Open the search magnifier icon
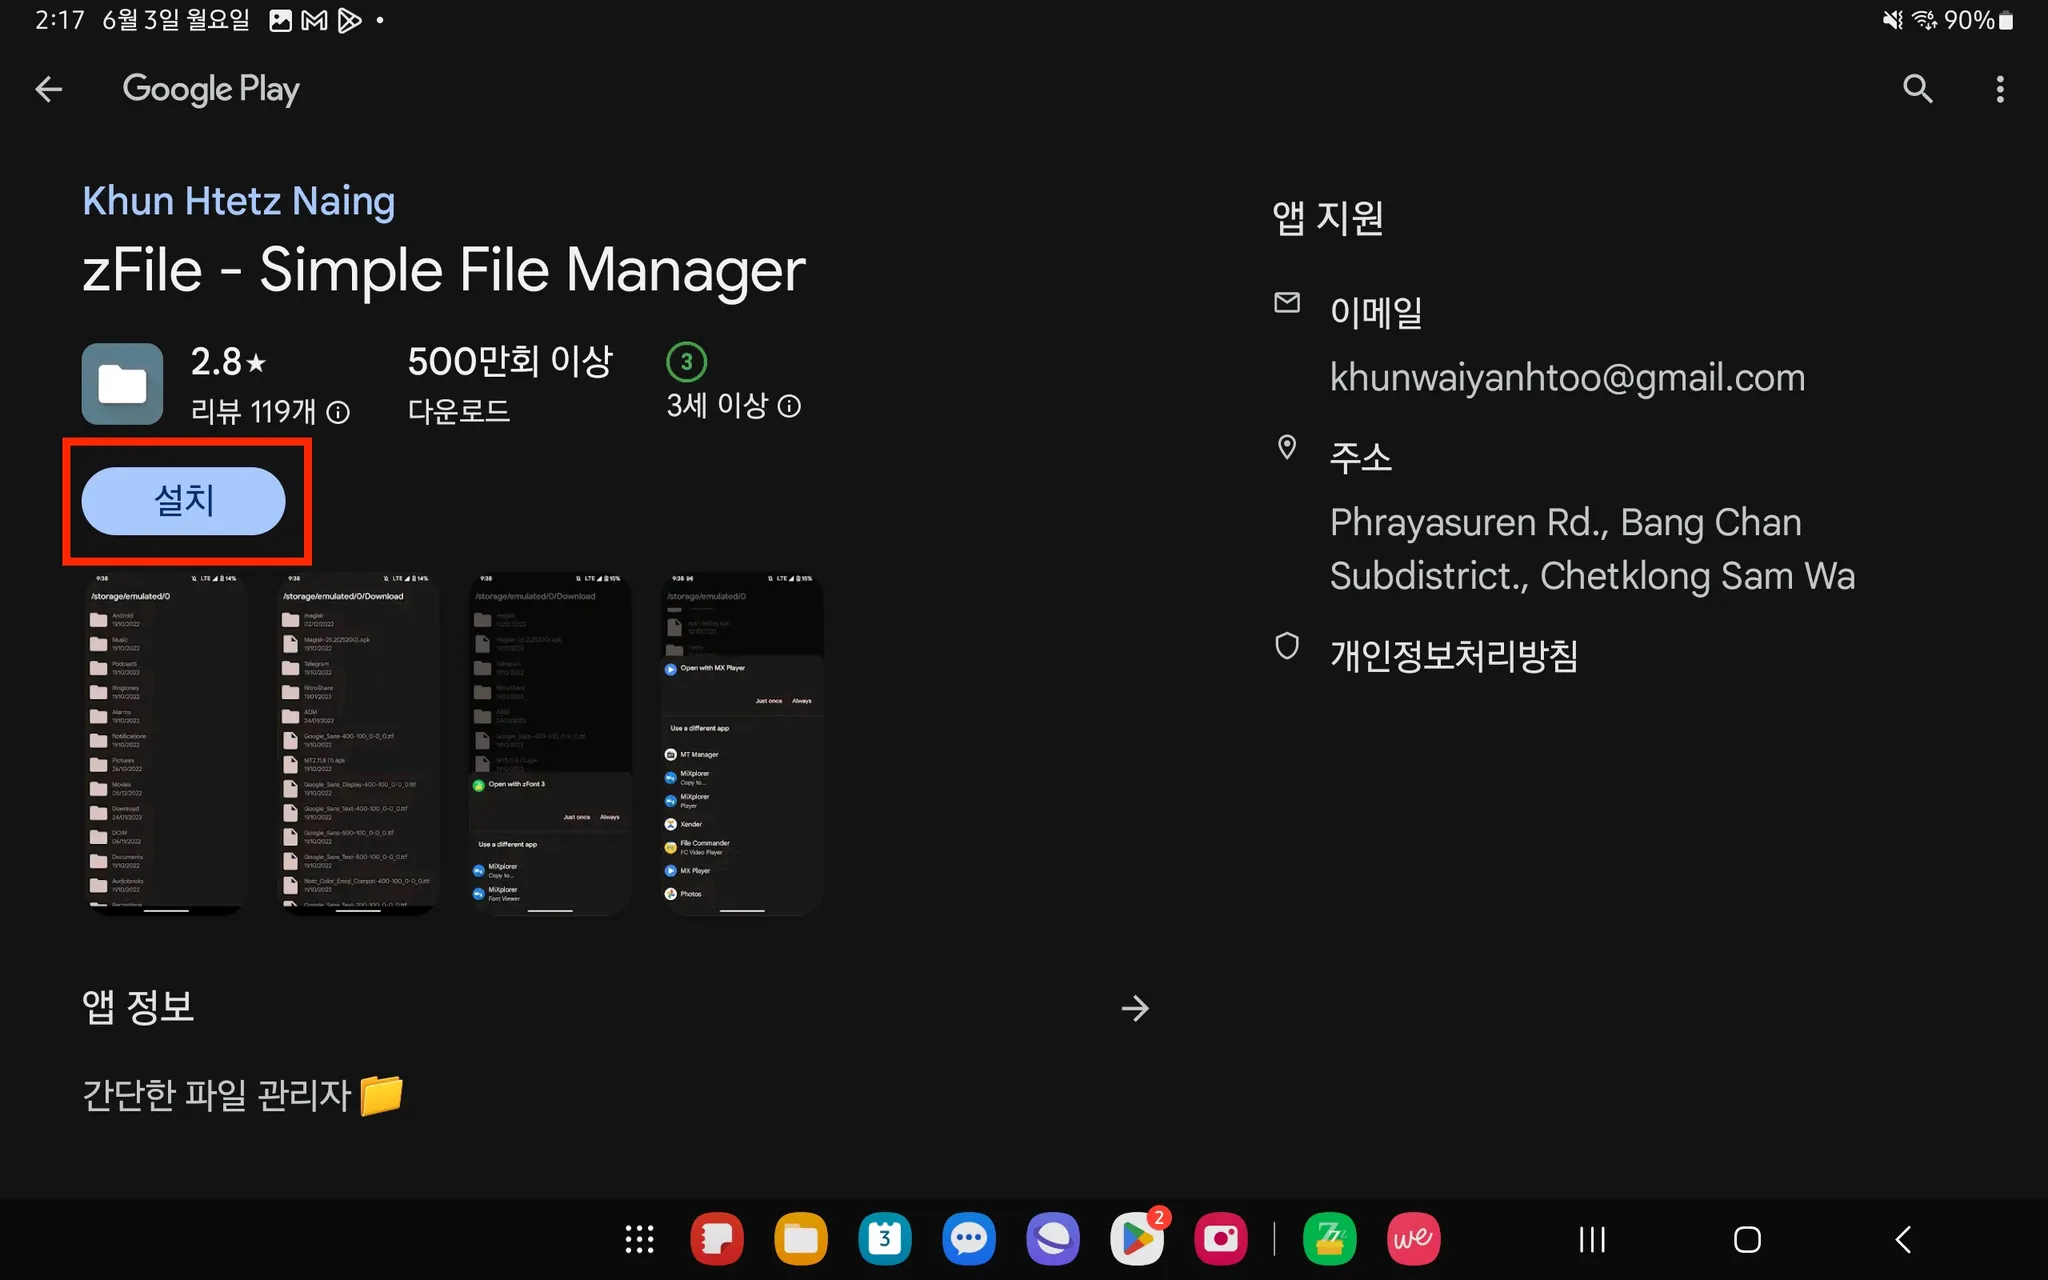 [1917, 89]
